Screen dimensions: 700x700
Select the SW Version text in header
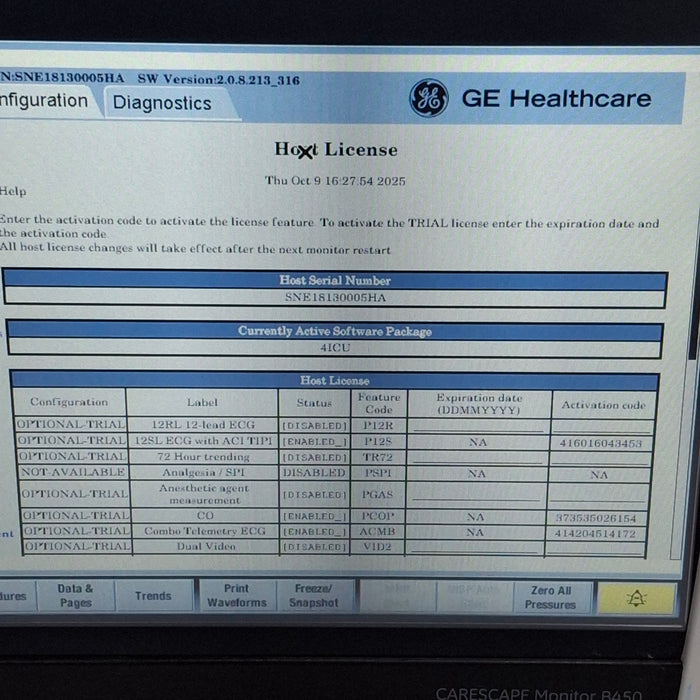point(218,79)
